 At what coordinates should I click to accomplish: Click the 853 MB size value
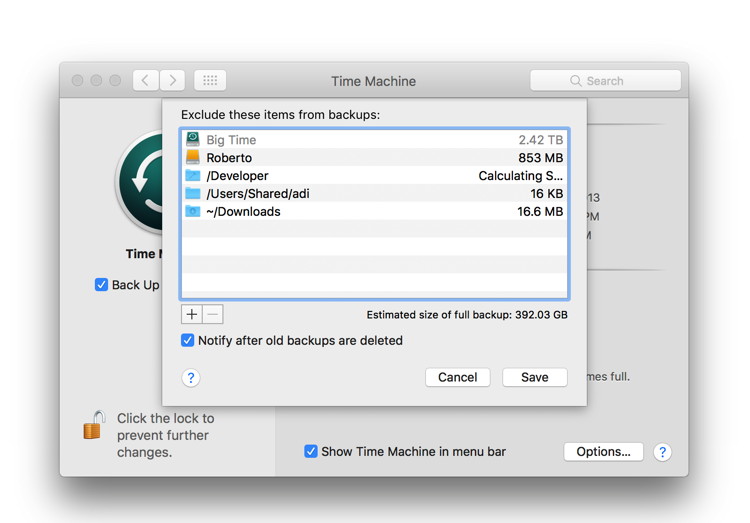[x=541, y=158]
